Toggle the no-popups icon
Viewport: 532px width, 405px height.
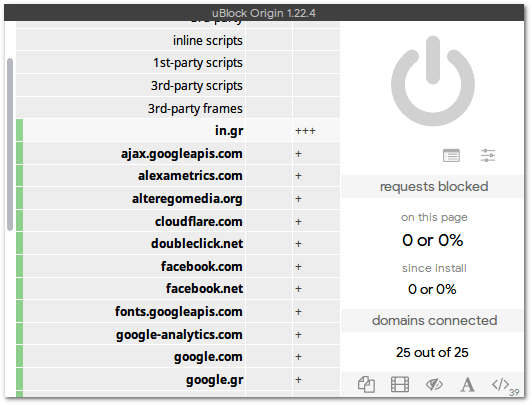pos(366,385)
